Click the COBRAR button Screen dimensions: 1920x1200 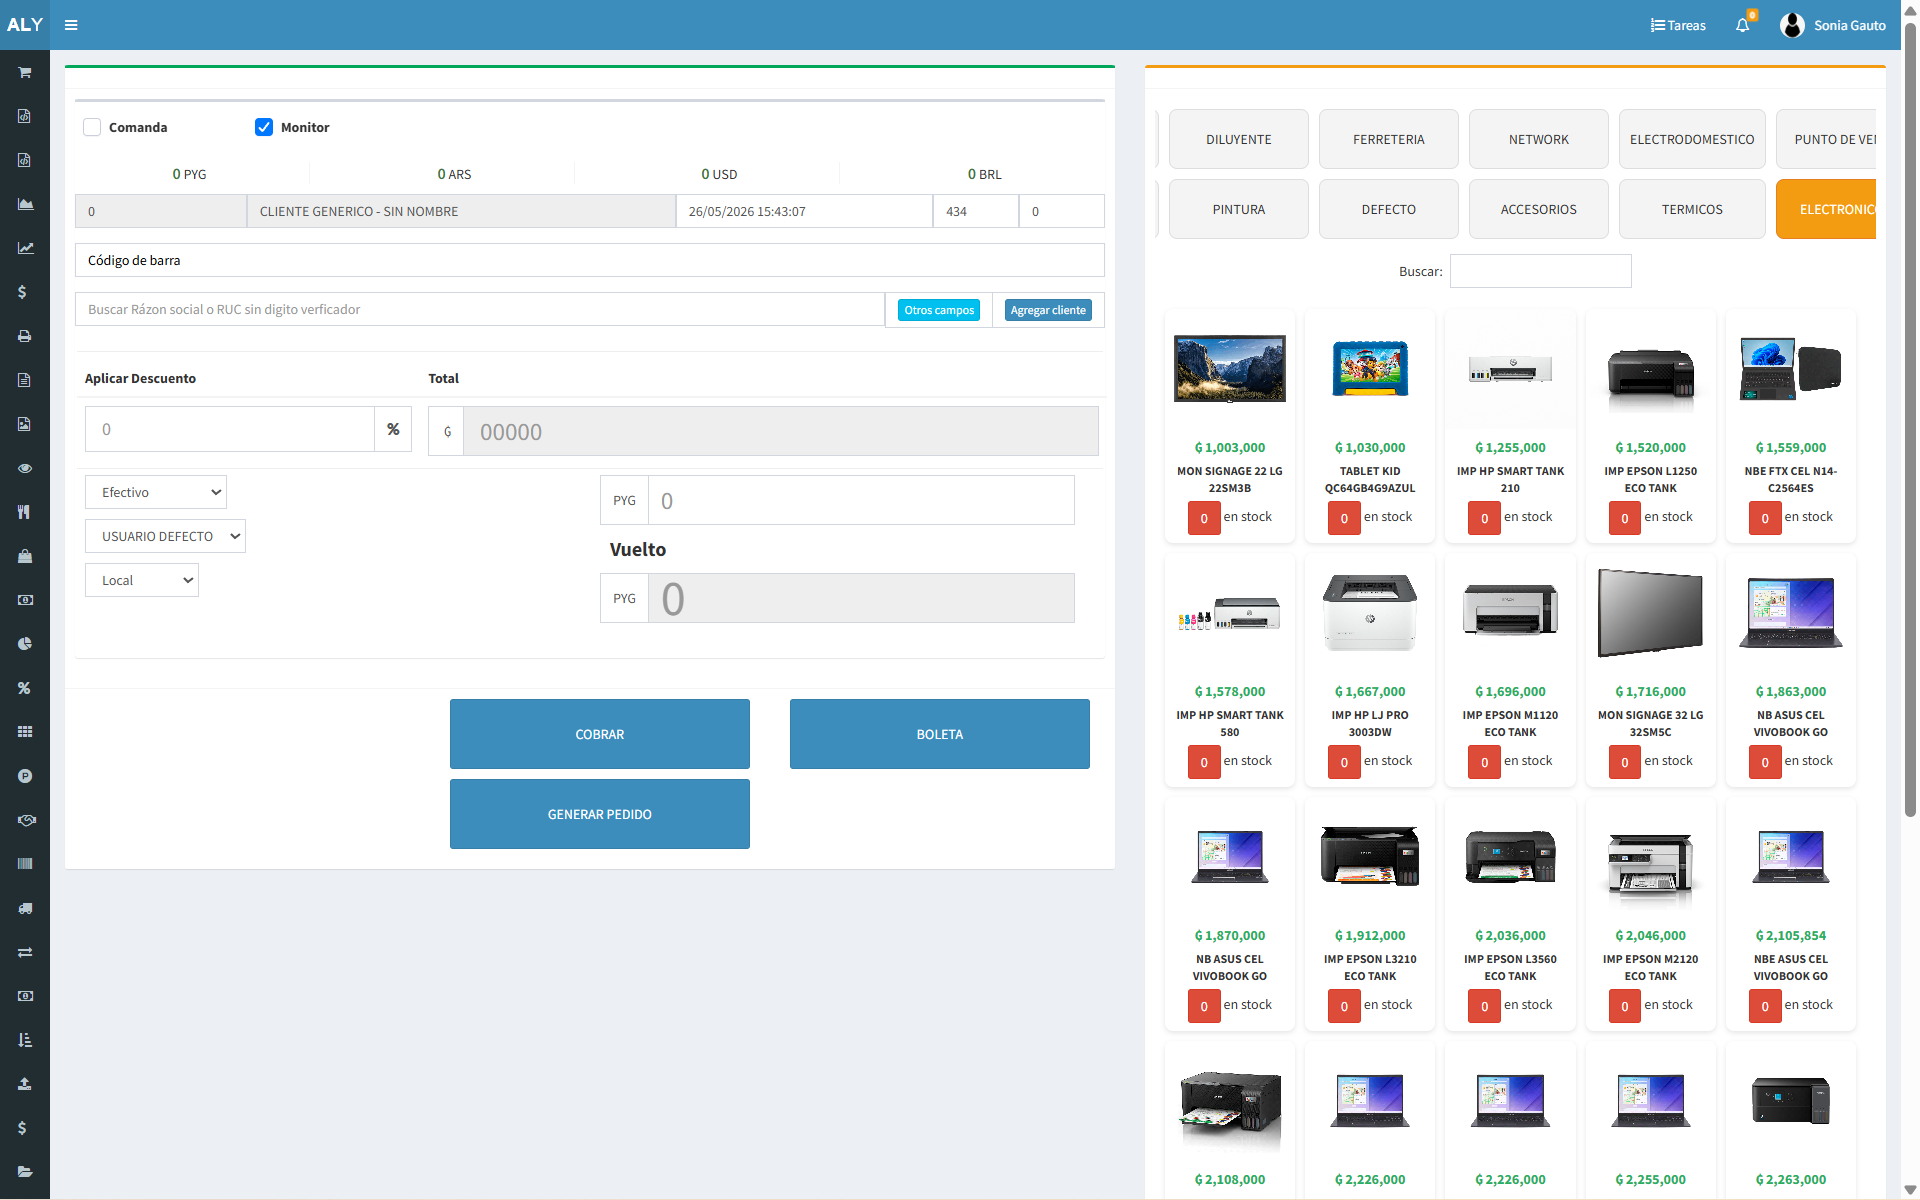pos(600,734)
